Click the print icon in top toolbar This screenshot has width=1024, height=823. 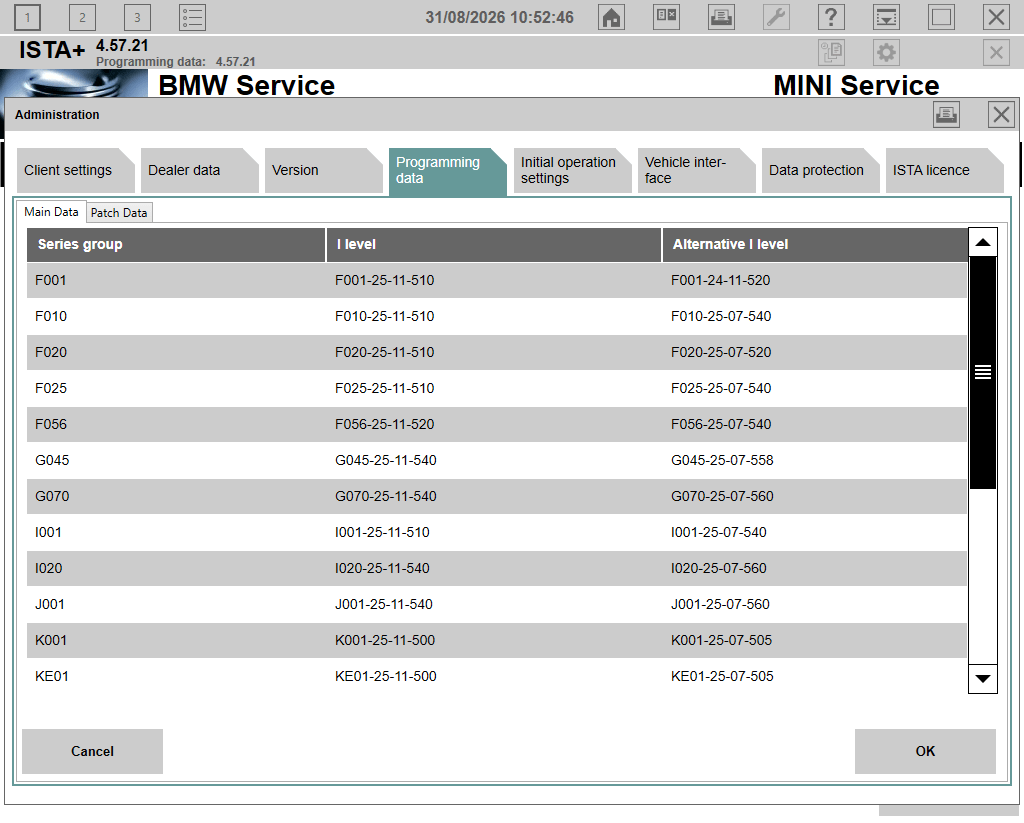click(721, 17)
